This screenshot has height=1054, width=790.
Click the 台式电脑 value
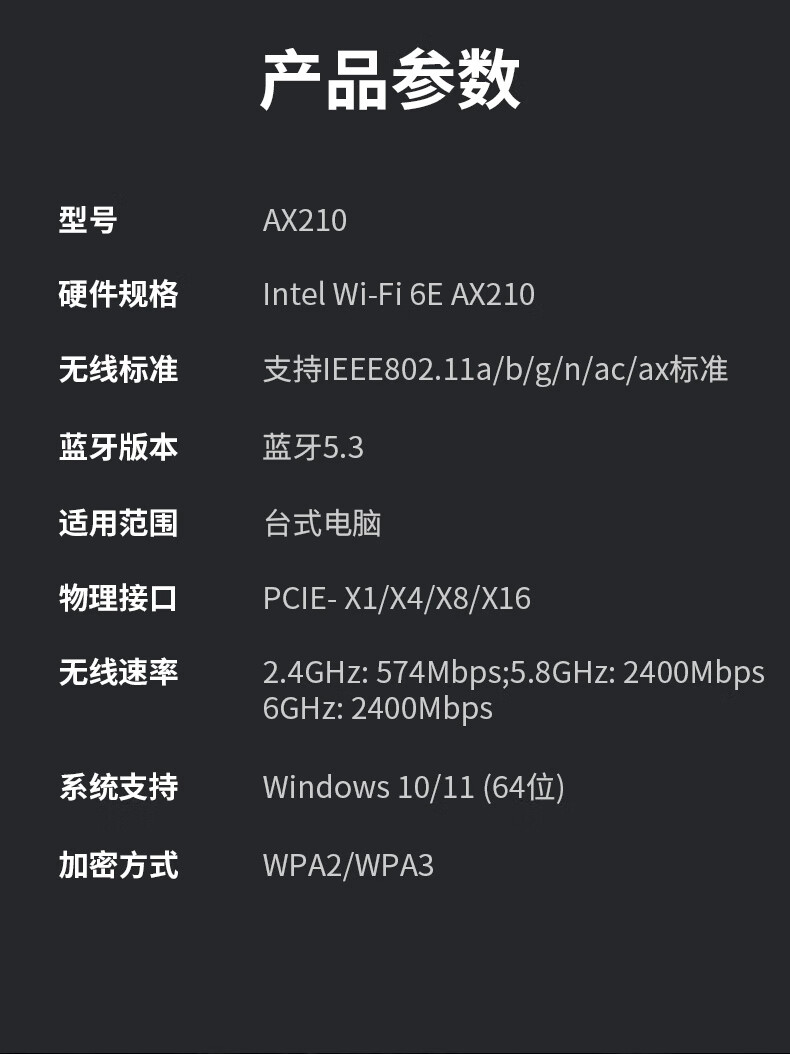[322, 522]
